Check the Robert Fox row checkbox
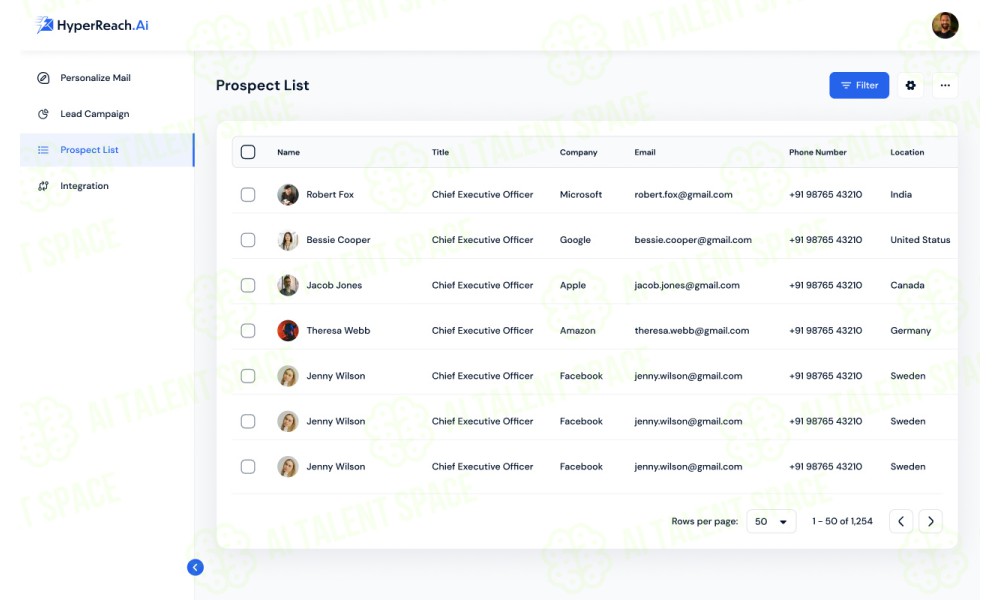 (248, 194)
